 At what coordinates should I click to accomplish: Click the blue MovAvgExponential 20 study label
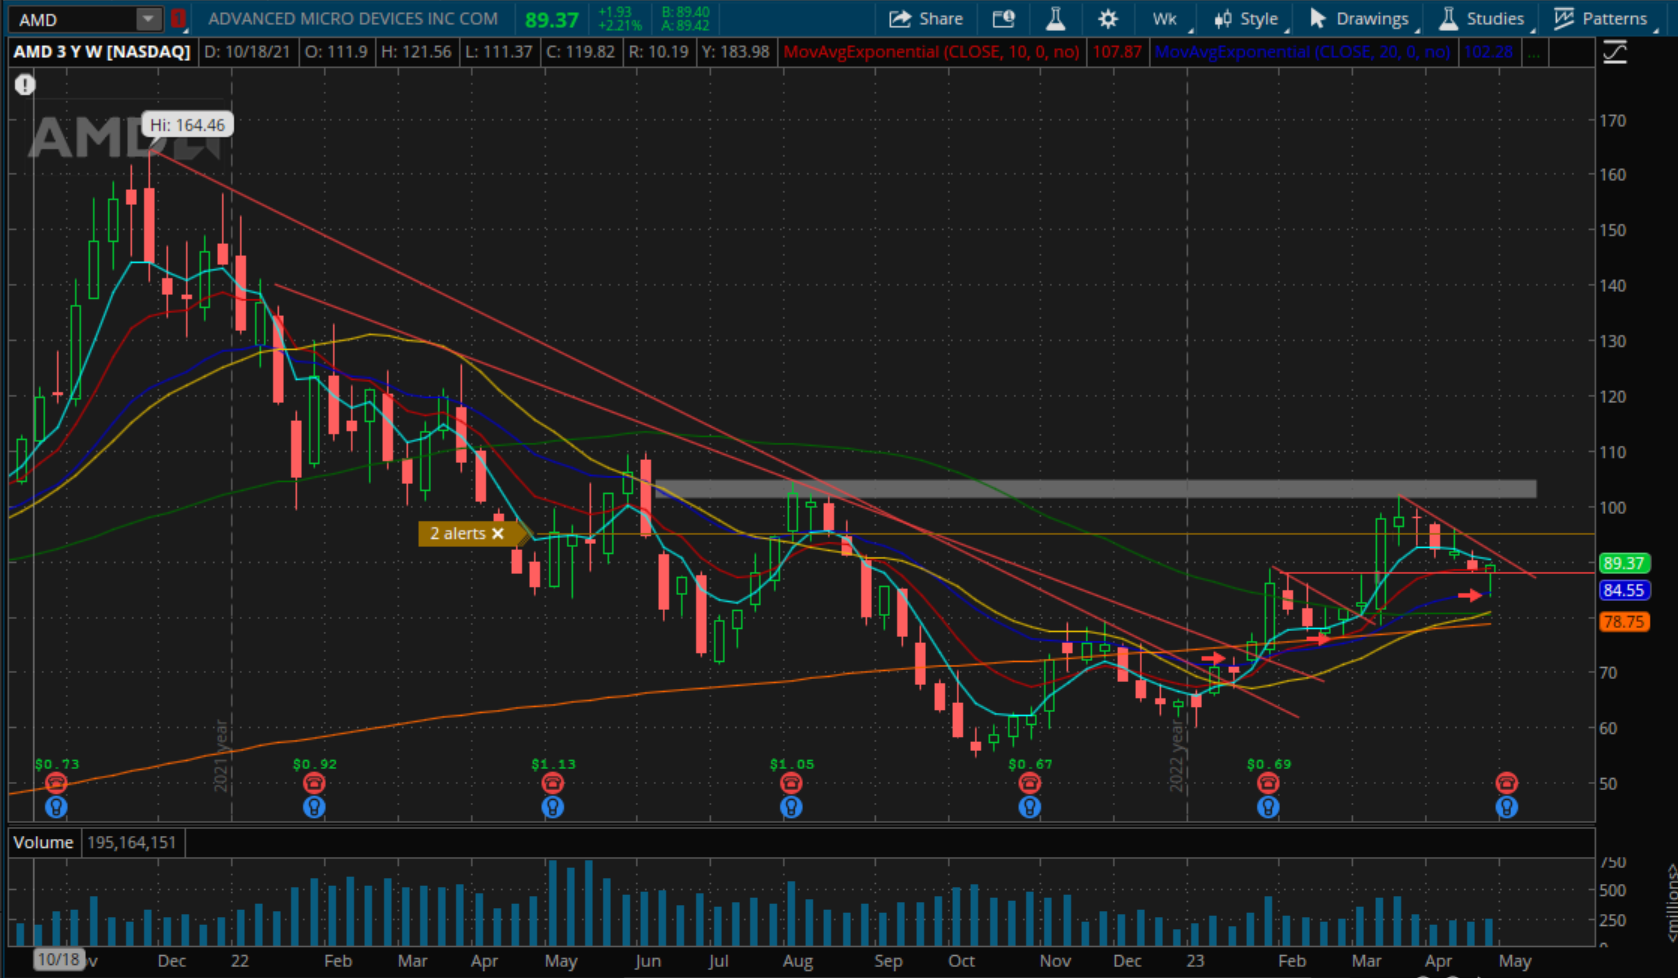1302,52
